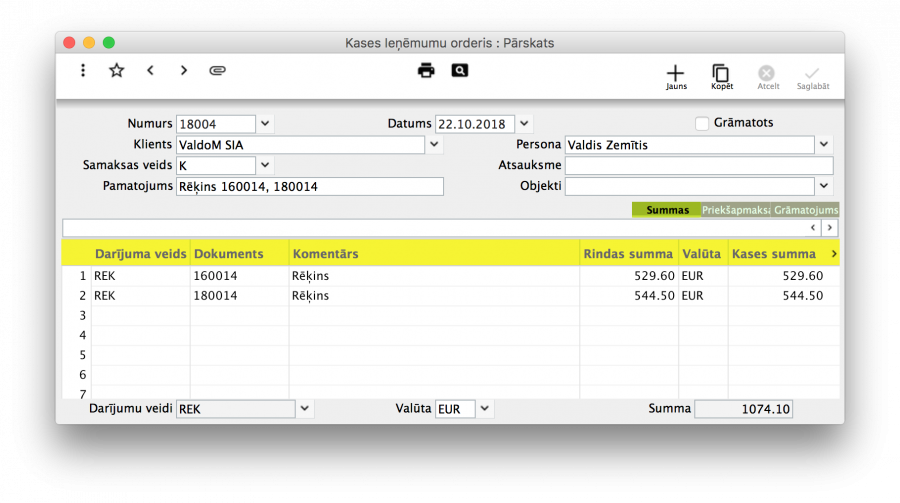Expand the Valūta currency dropdown
Screen dimensions: 900x503
(x=485, y=408)
